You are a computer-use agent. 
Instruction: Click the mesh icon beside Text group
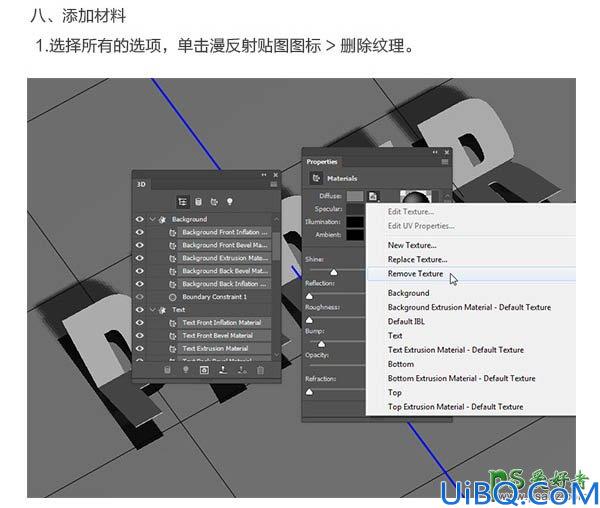coord(163,310)
